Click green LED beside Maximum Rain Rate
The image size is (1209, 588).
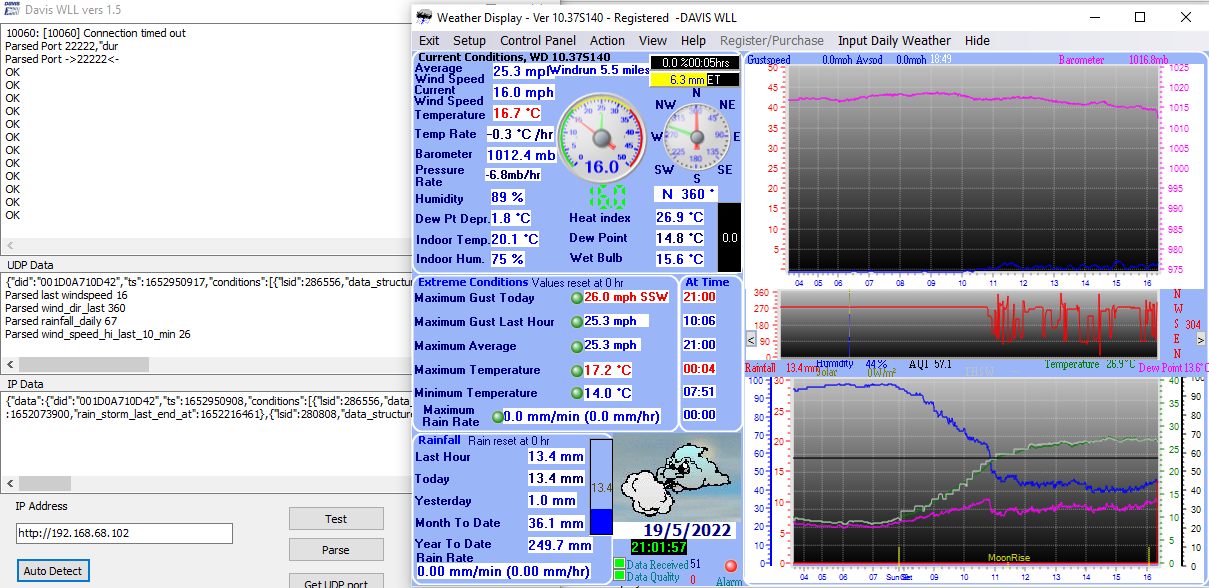(497, 417)
